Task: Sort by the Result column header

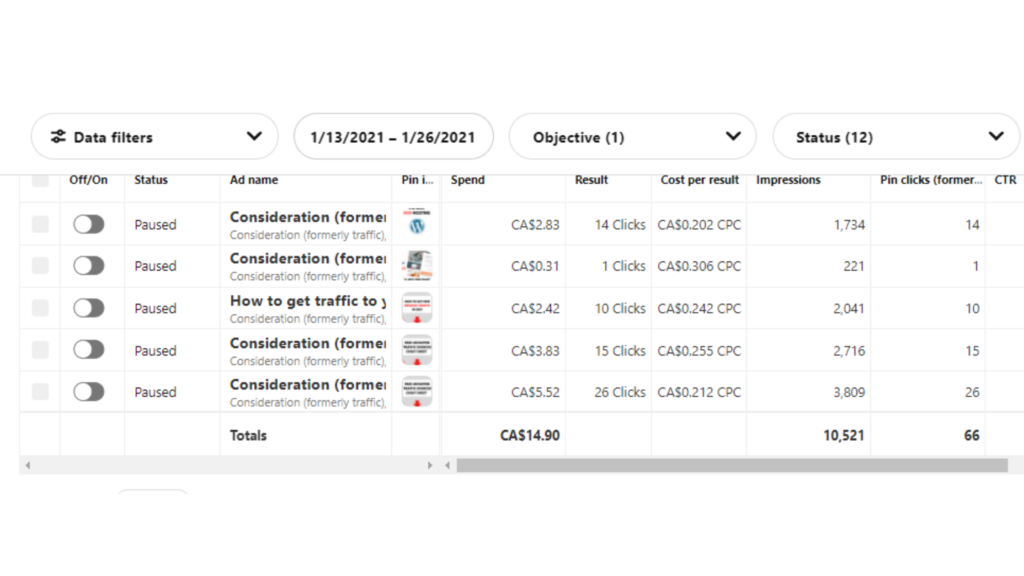Action: click(591, 180)
